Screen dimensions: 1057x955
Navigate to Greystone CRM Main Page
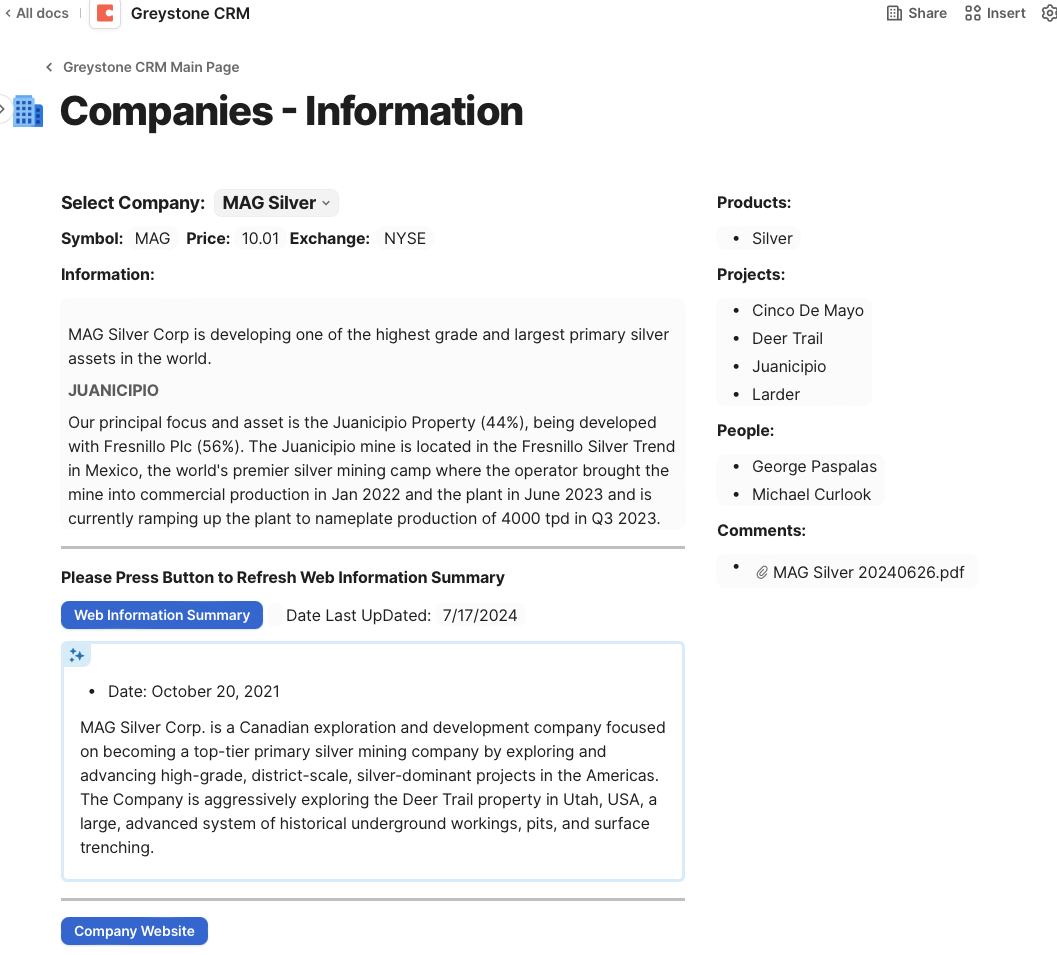(150, 67)
